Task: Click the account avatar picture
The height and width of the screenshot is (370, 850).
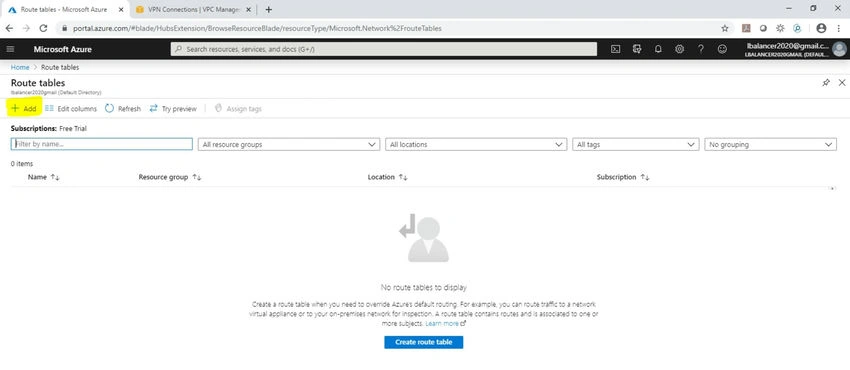Action: coord(839,49)
